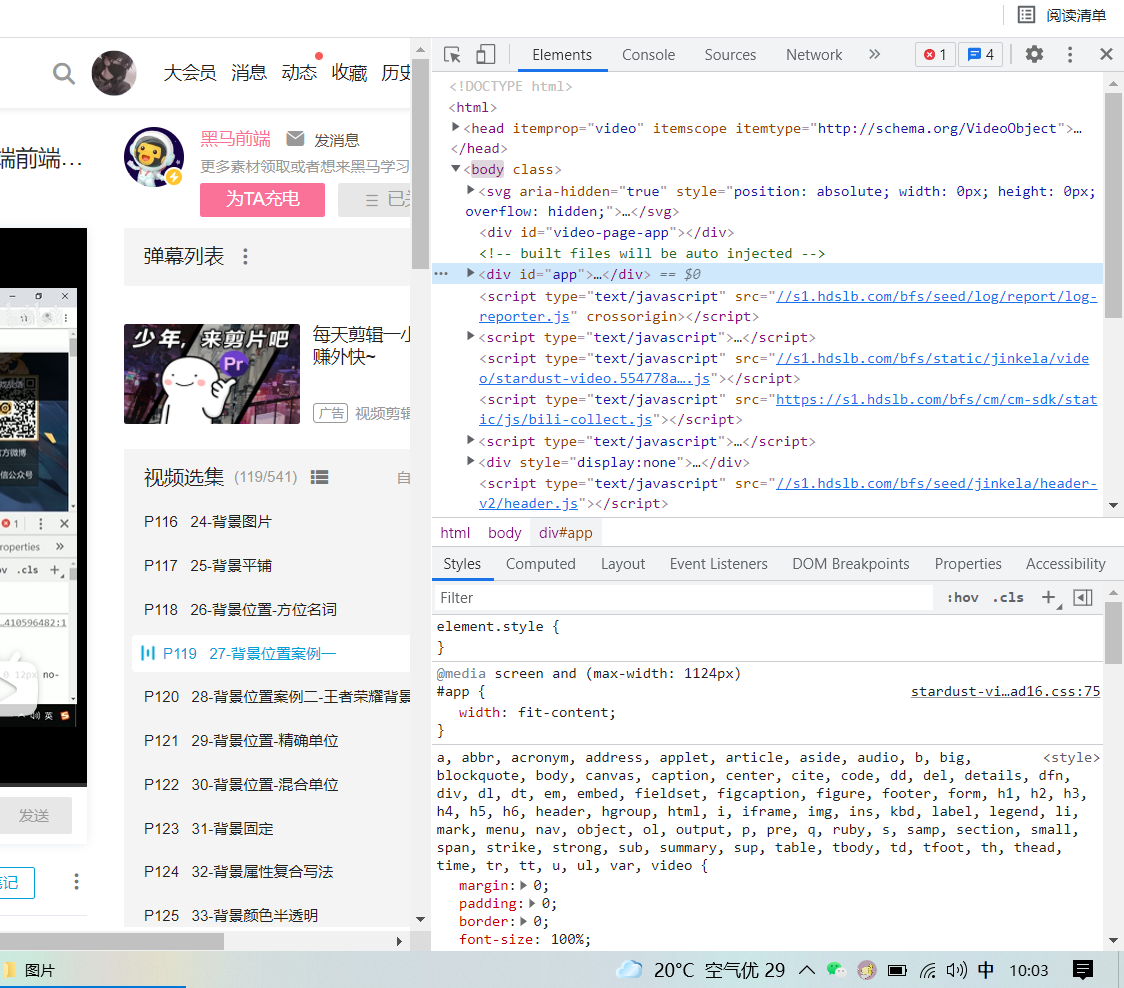Show hidden tray icons caret
The width and height of the screenshot is (1124, 988).
(806, 970)
